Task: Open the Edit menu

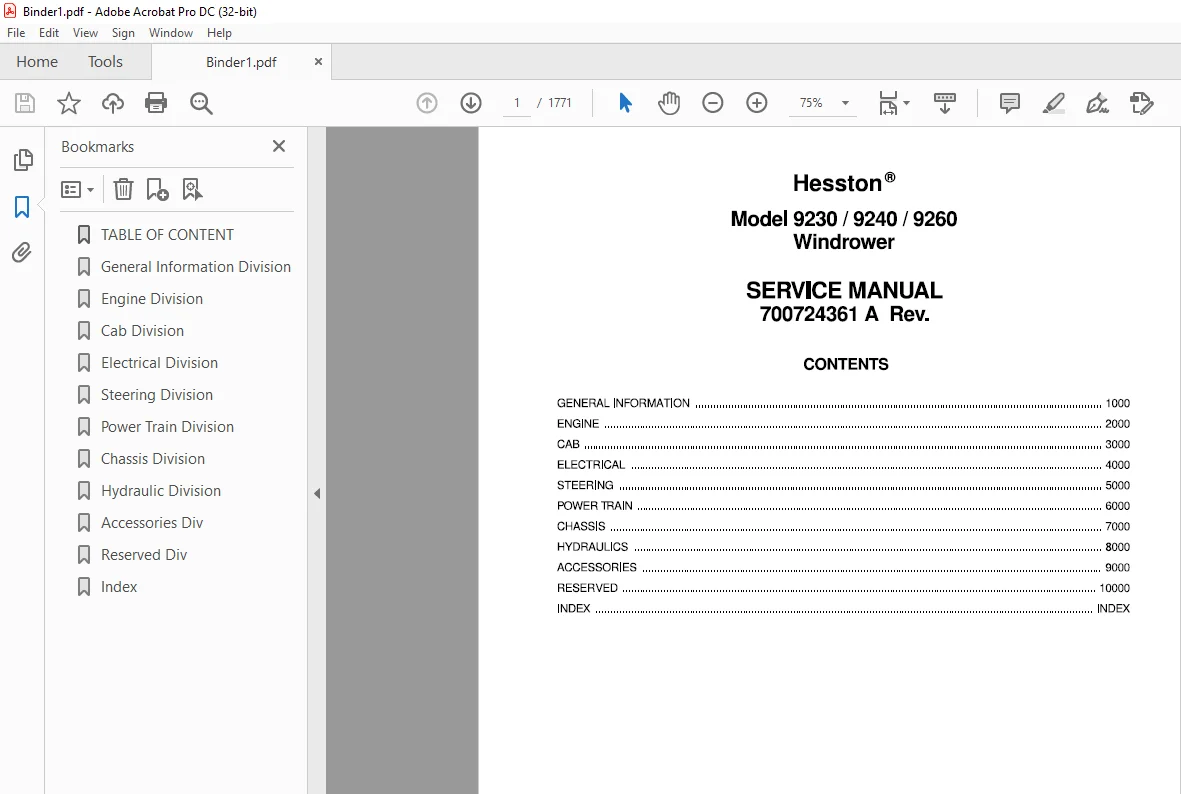Action: click(49, 32)
